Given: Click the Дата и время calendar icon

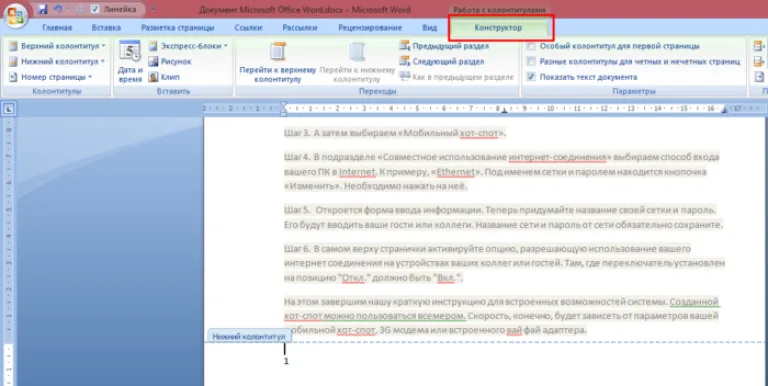Looking at the screenshot, I should pos(130,51).
